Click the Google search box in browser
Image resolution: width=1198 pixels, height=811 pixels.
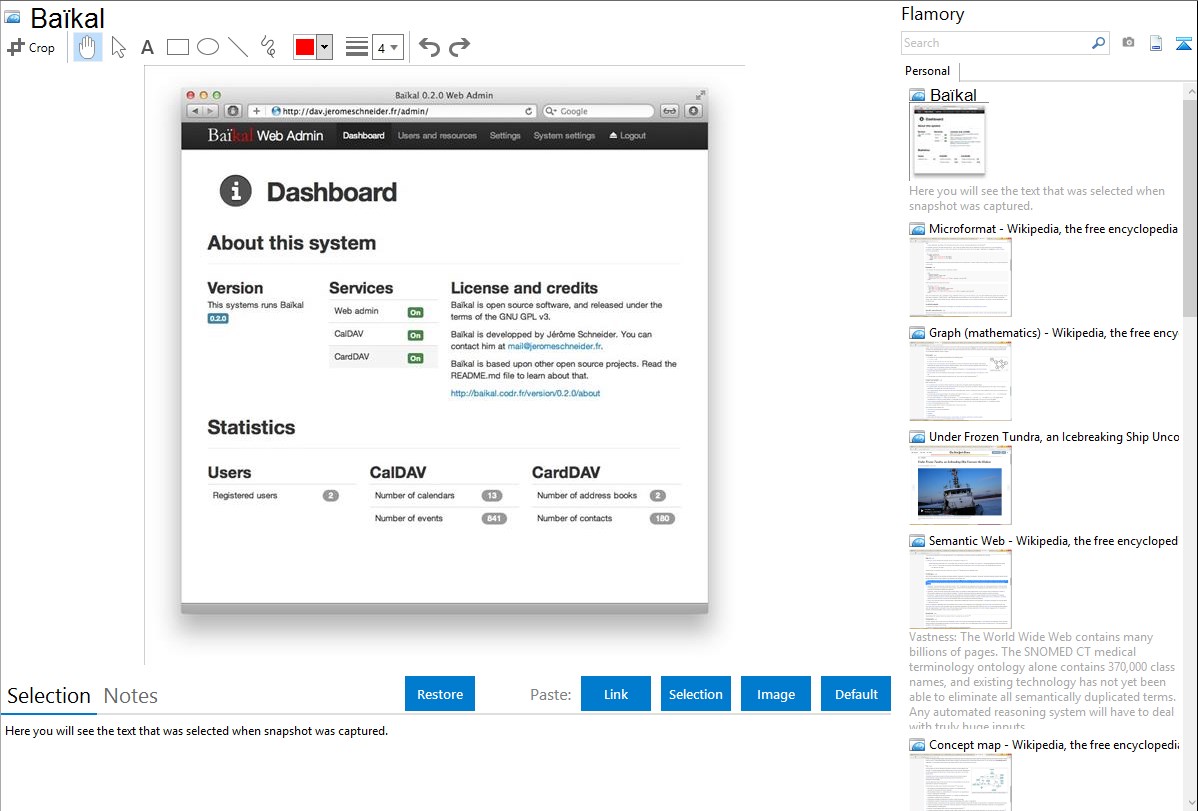pyautogui.click(x=598, y=111)
